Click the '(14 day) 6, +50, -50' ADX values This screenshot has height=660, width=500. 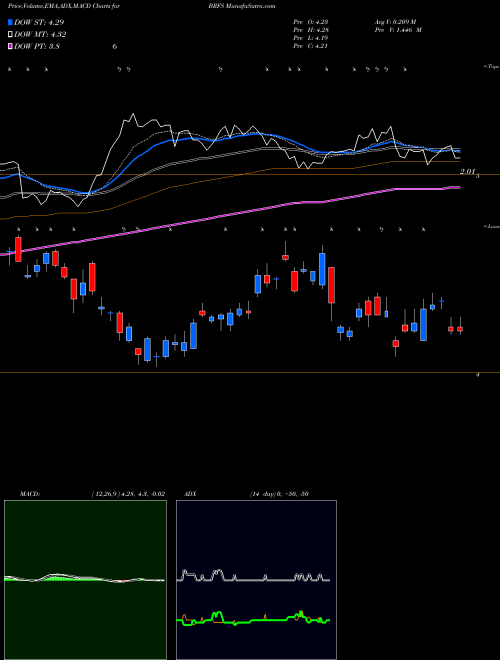[x=279, y=494]
